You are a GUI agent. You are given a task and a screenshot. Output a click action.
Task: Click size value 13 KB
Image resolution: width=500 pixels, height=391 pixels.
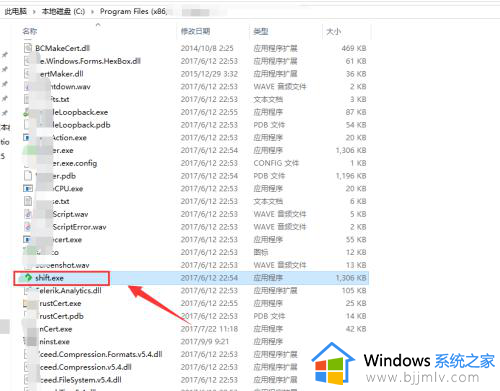coord(356,265)
